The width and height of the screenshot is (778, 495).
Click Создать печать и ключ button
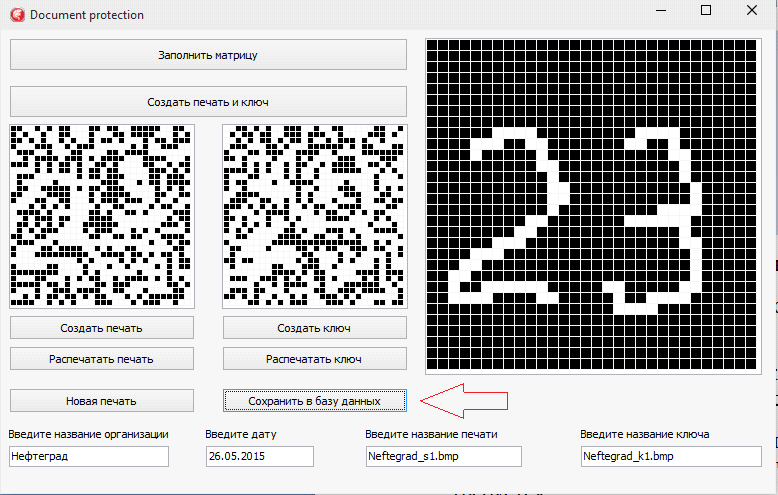click(208, 102)
